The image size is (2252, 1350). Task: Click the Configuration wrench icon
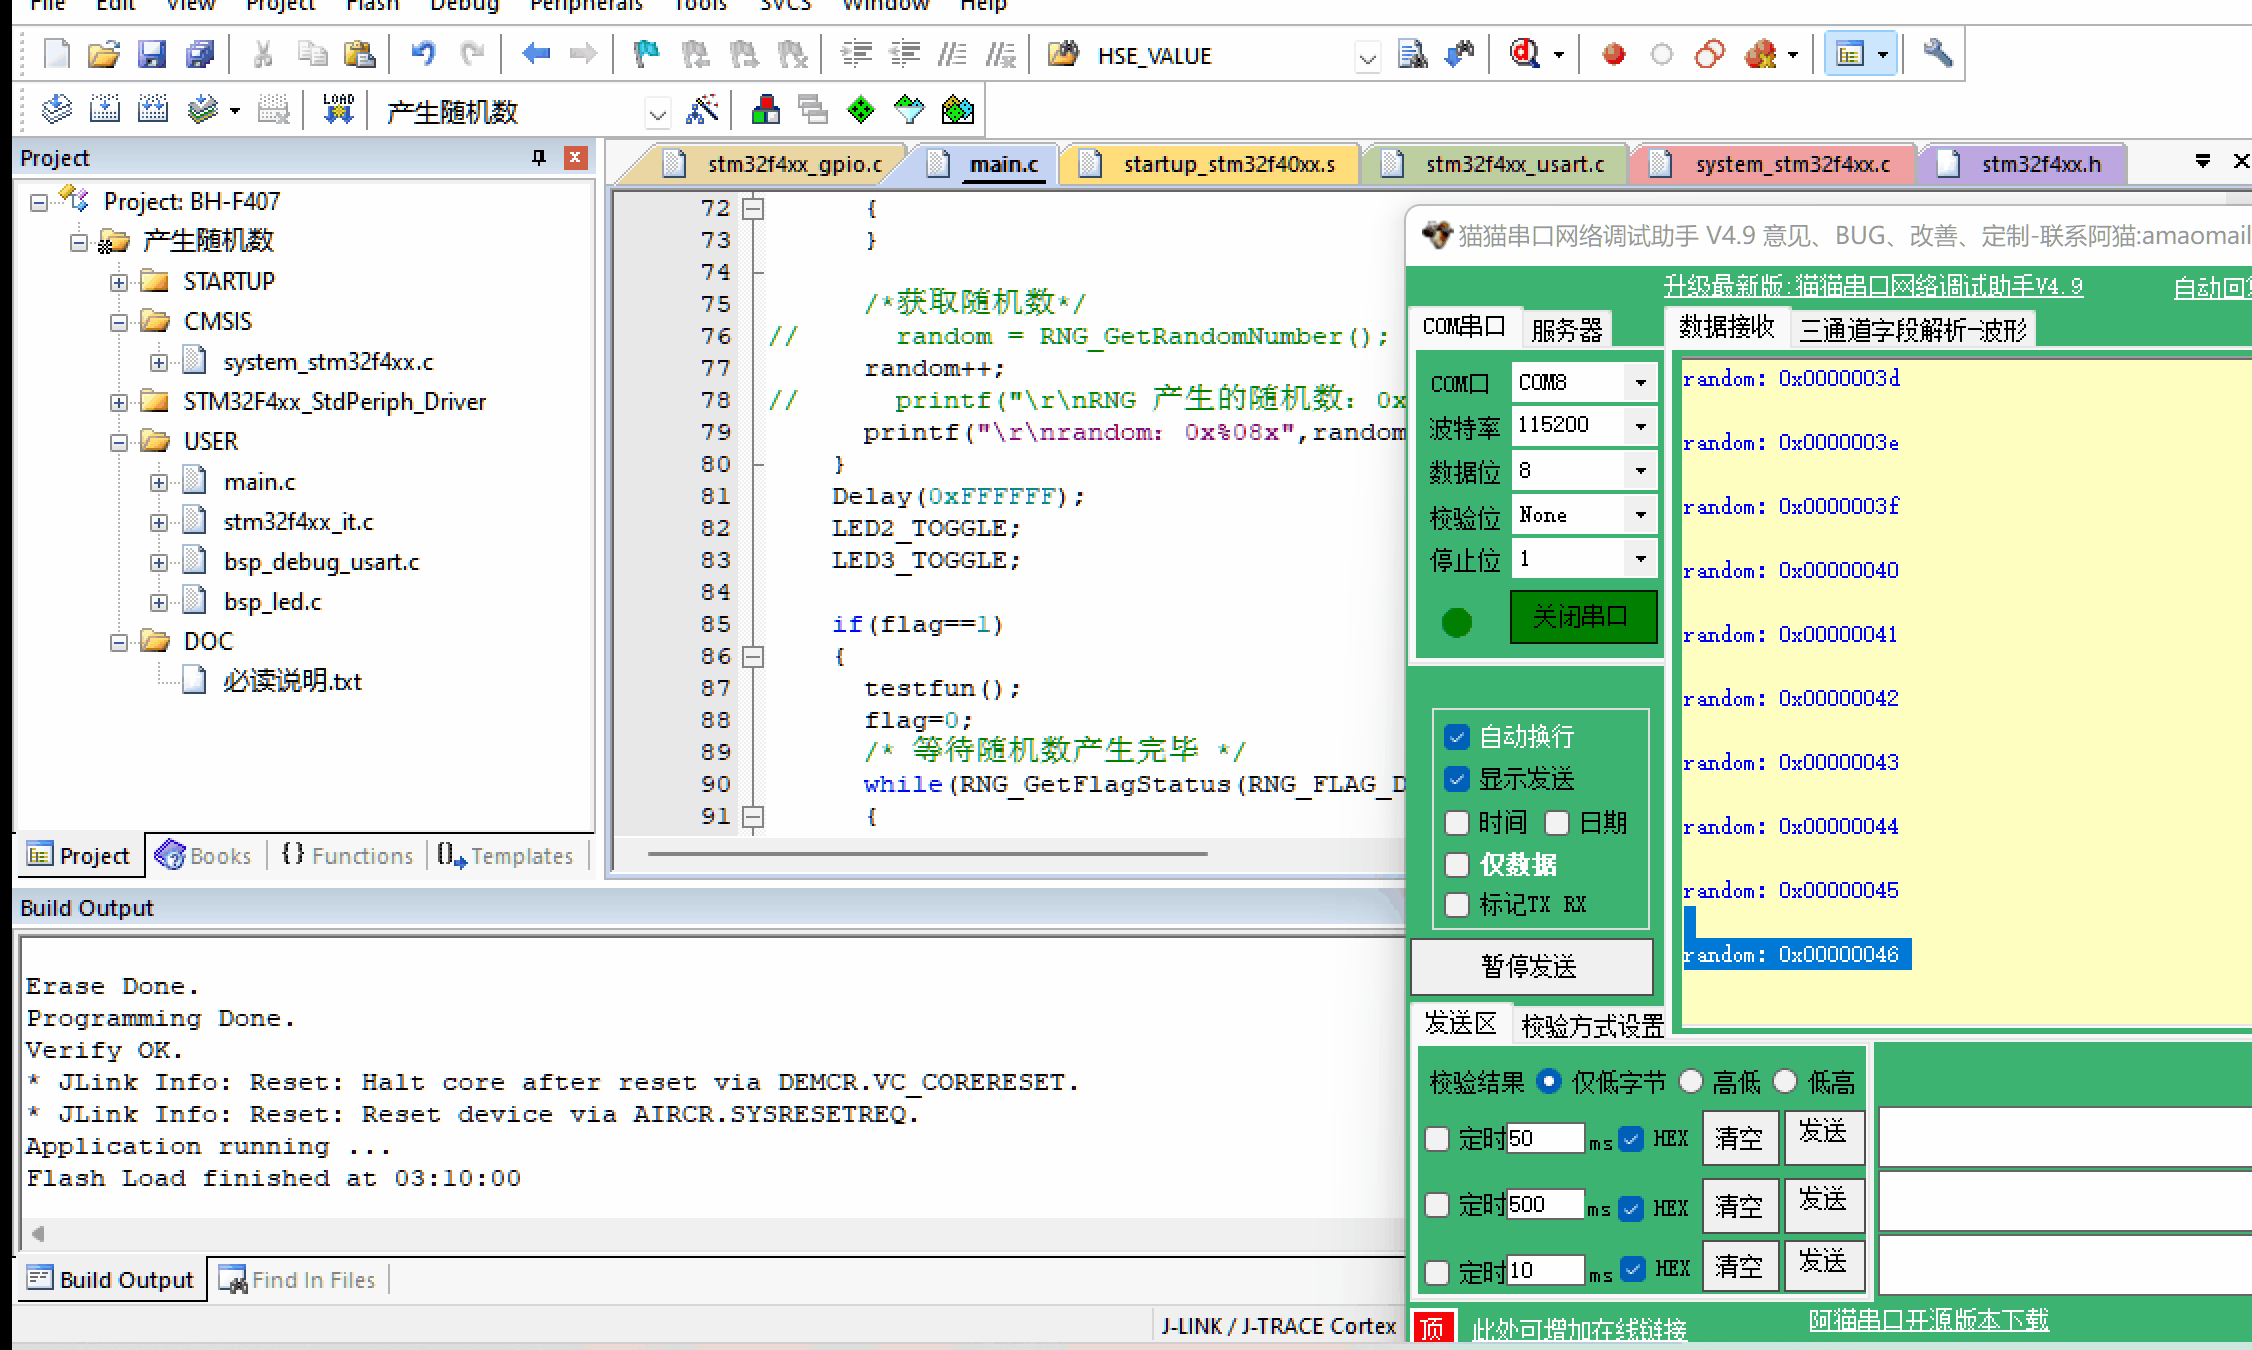1937,54
